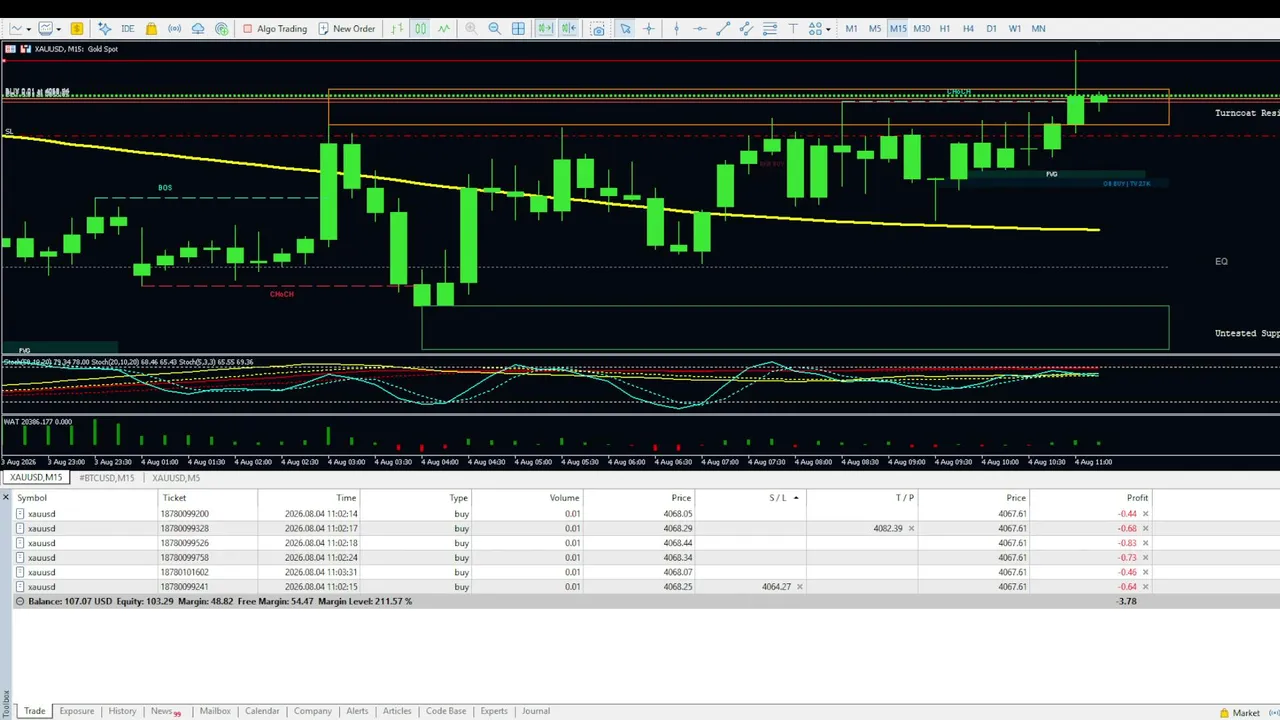This screenshot has width=1280, height=720.
Task: Open the News tab in Toolbox
Action: (165, 711)
